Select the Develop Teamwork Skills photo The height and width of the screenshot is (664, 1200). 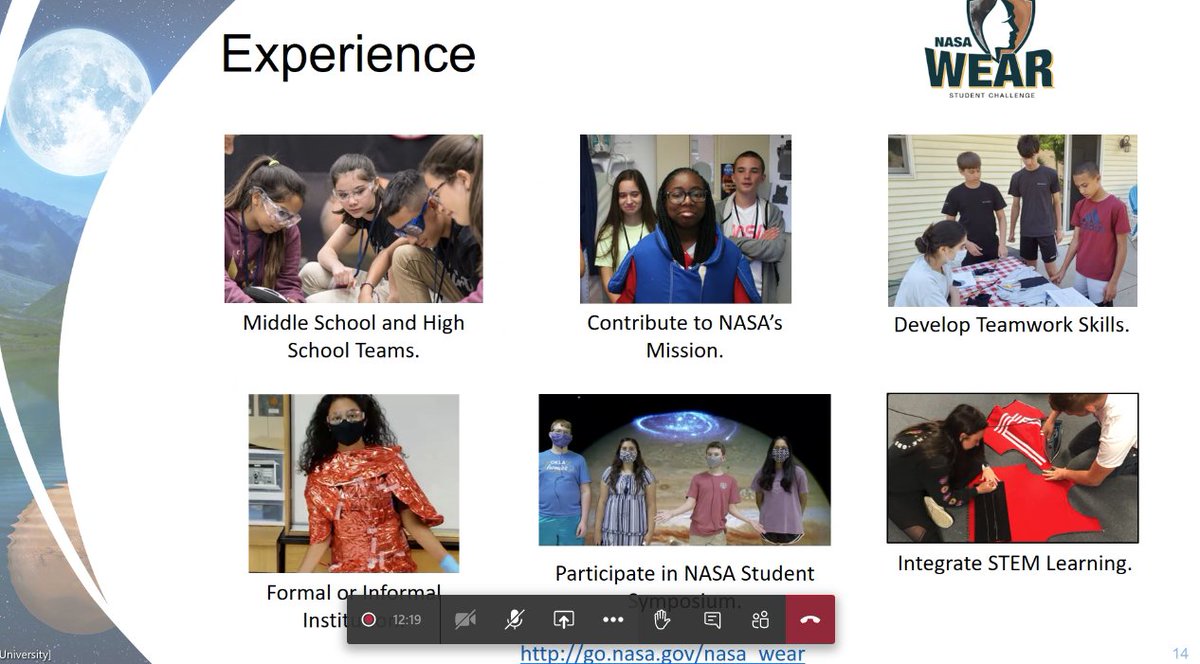point(1012,220)
